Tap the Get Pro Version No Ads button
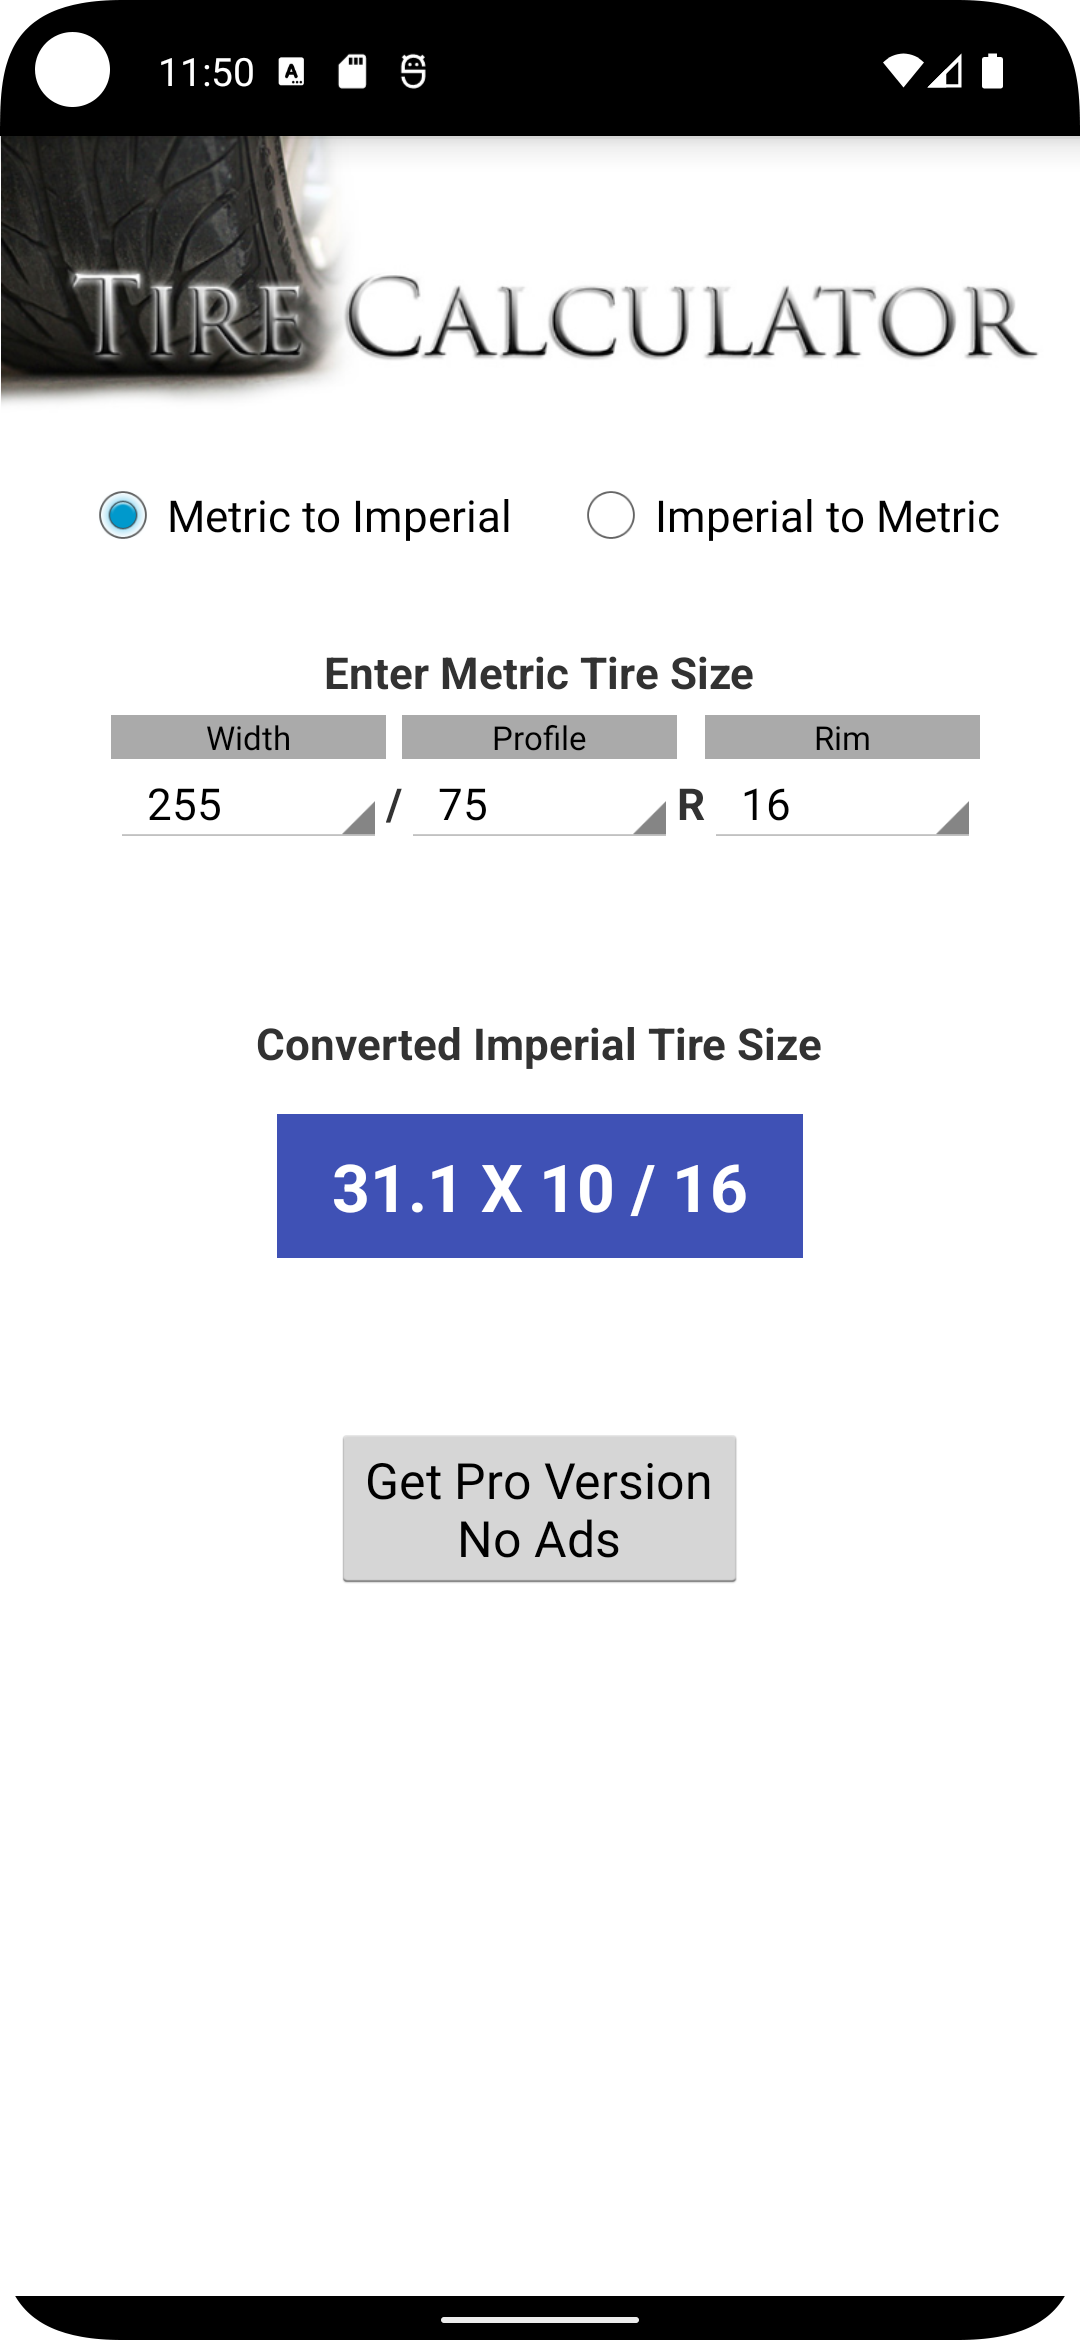 point(539,1509)
